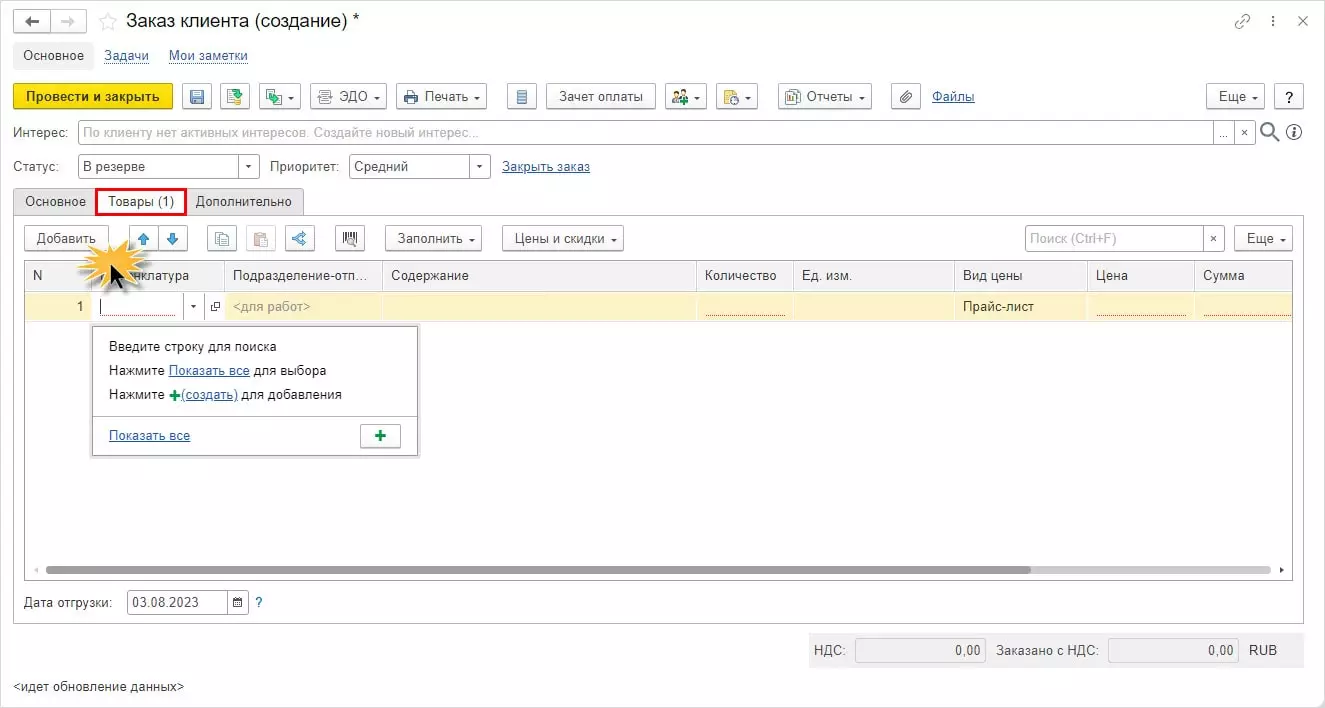Open the Заполнить dropdown
Screen dimensions: 1325x708
[x=433, y=239]
